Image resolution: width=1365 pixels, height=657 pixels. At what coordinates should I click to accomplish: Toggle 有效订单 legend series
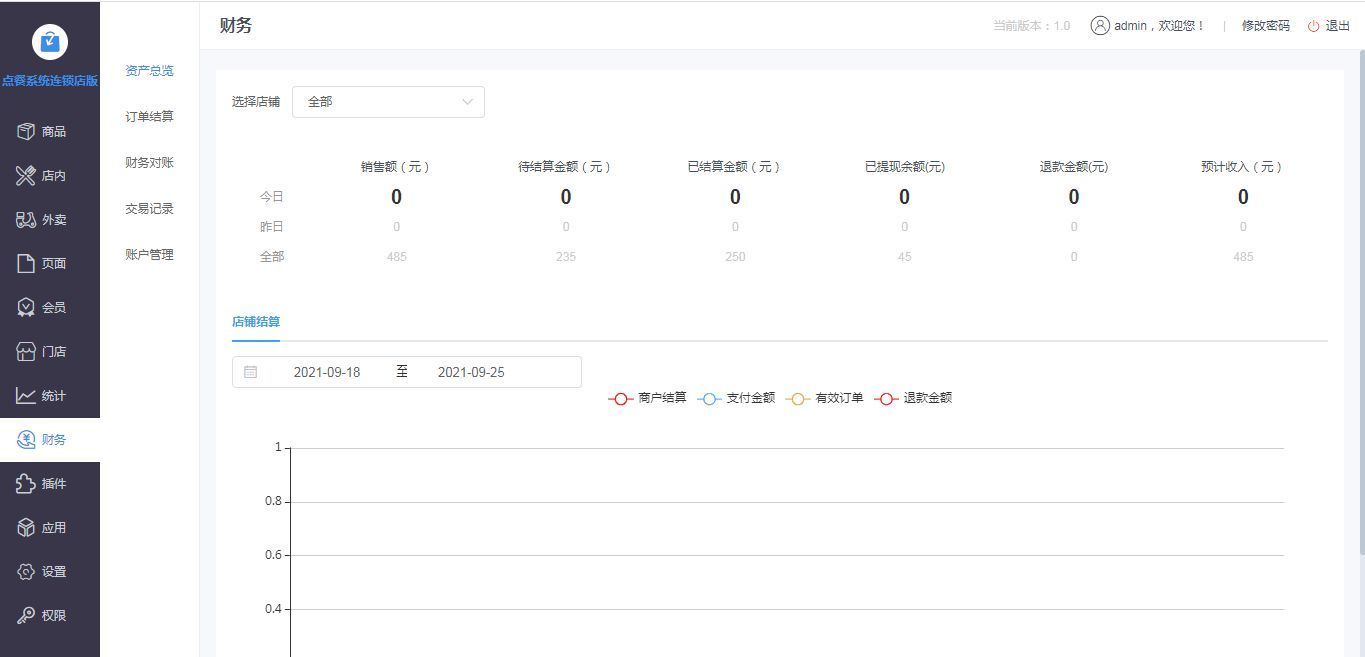pos(825,398)
